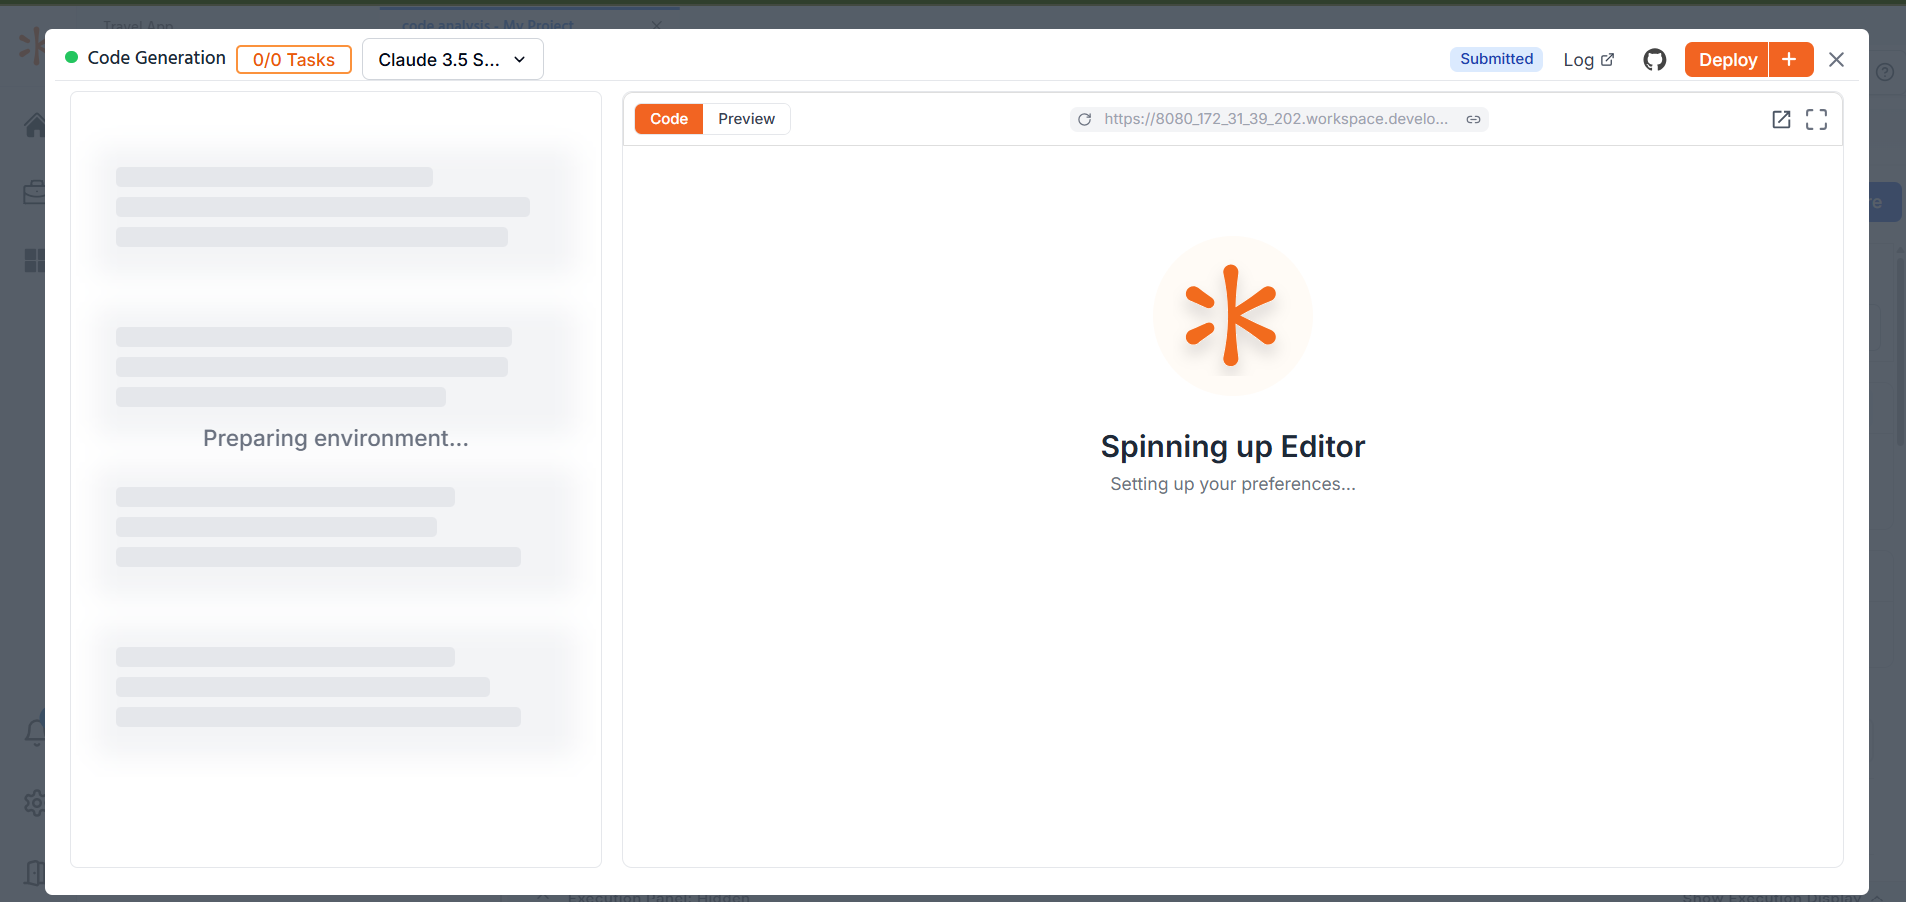Click the plus button next to Deploy
The image size is (1906, 902).
pyautogui.click(x=1790, y=60)
